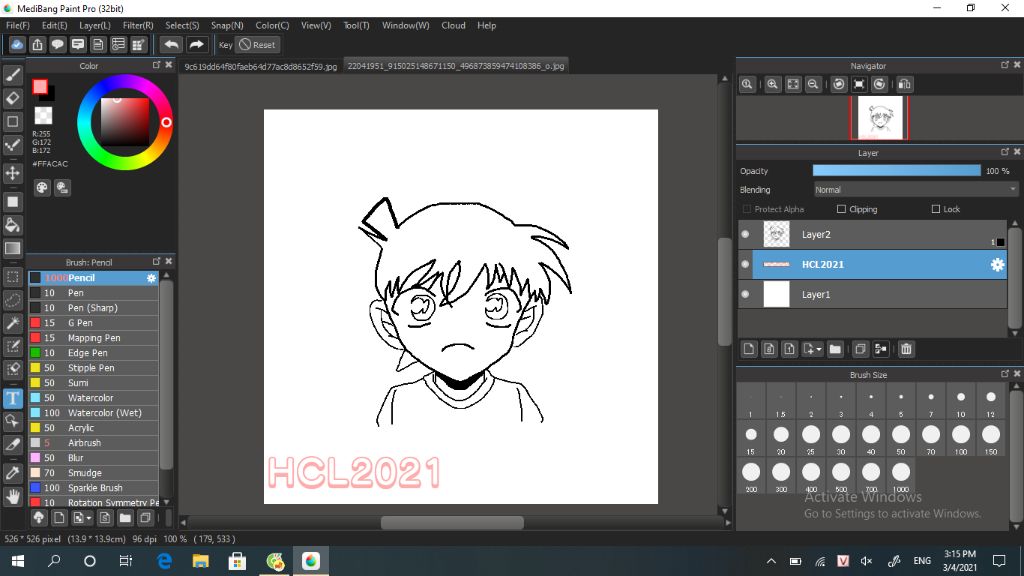Select the Bucket fill tool

[12, 225]
